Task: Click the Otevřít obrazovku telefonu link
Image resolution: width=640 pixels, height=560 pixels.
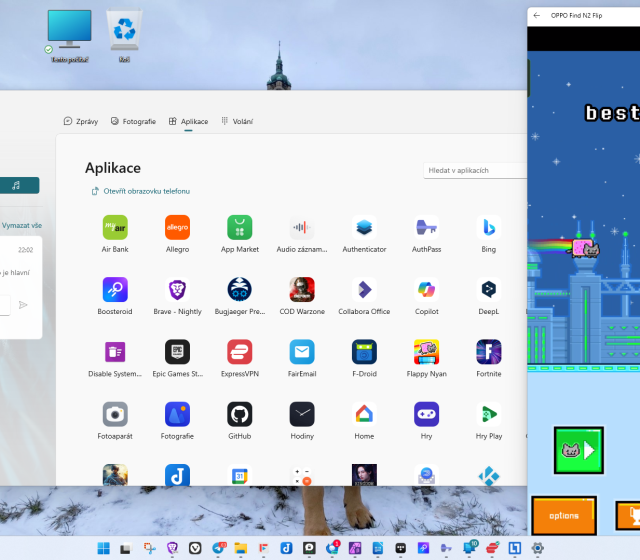Action: click(x=140, y=191)
